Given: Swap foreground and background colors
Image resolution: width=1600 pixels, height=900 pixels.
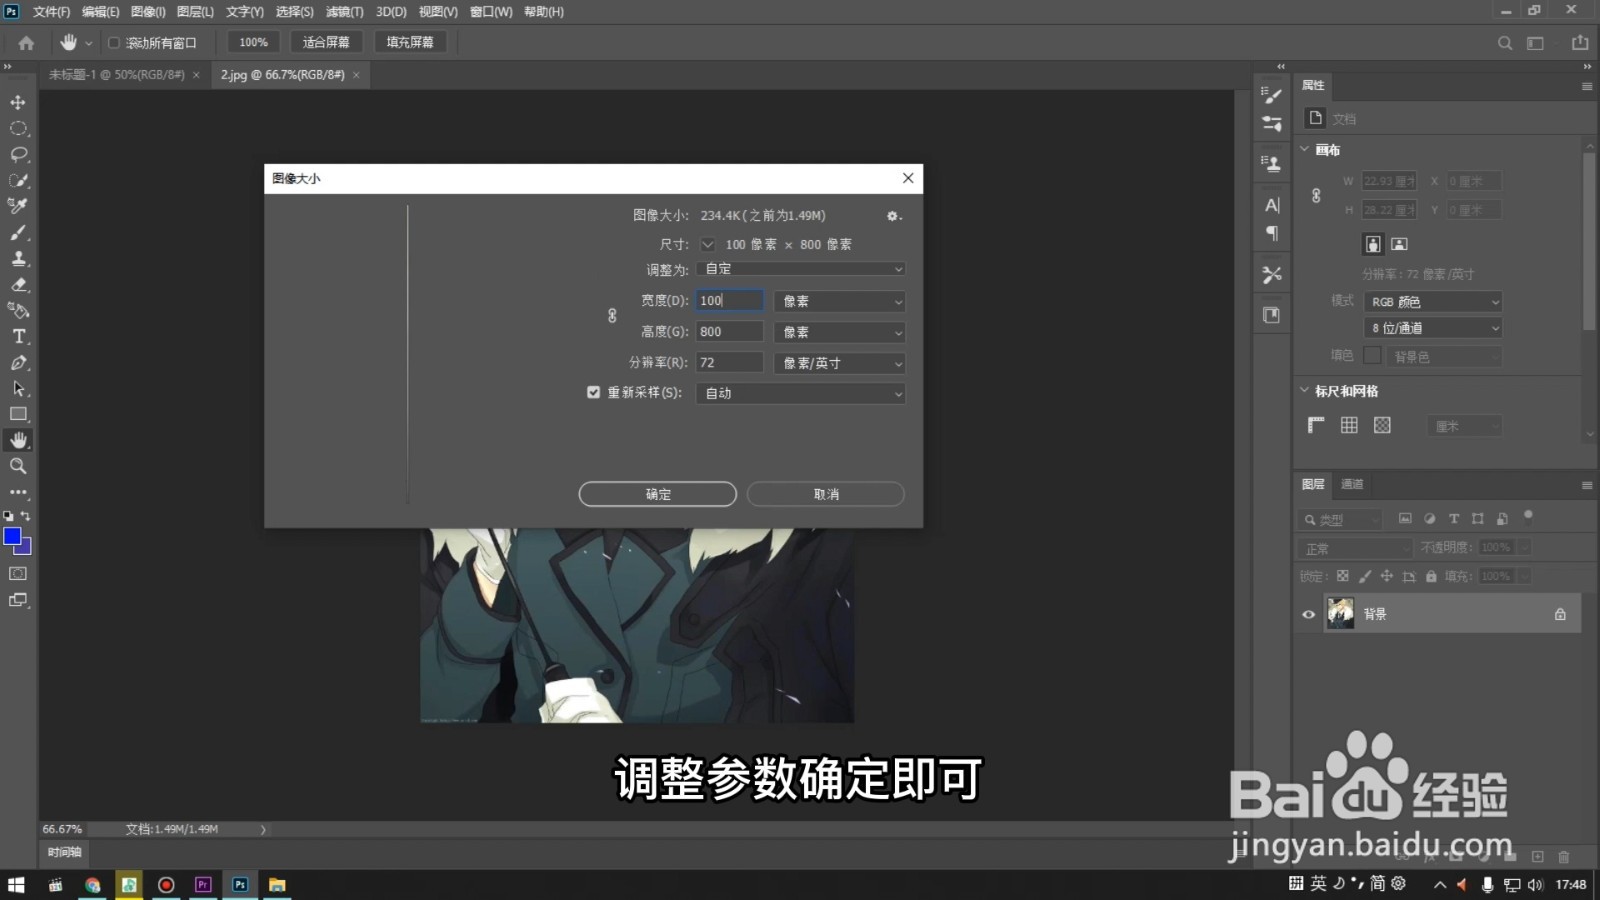Looking at the screenshot, I should tap(26, 516).
